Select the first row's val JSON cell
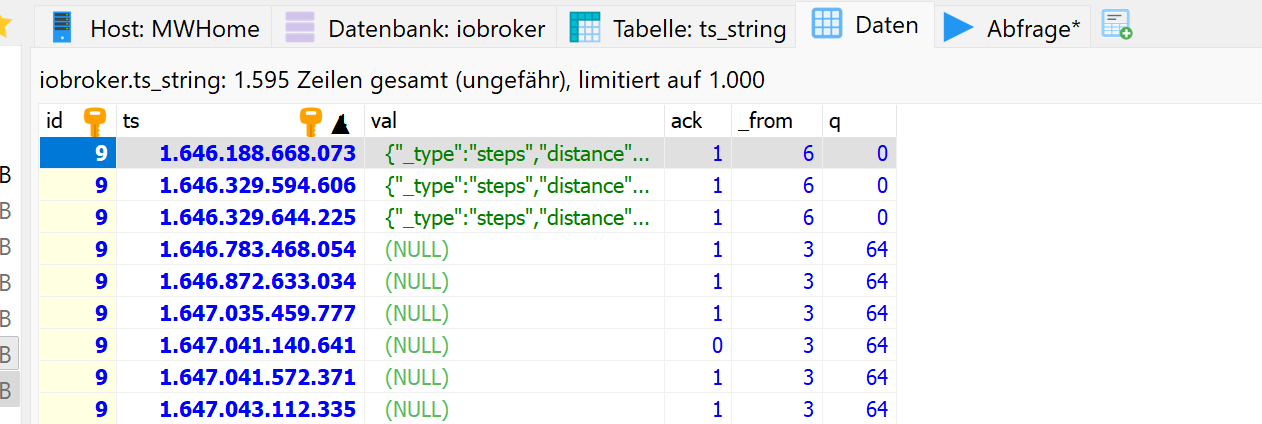Screen dimensions: 1262x424 518,154
